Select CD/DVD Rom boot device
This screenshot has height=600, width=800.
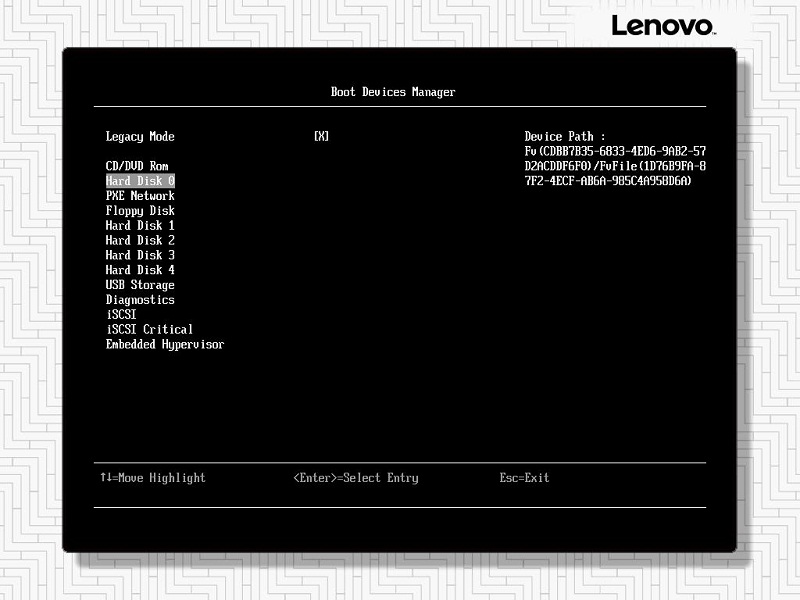tap(137, 166)
